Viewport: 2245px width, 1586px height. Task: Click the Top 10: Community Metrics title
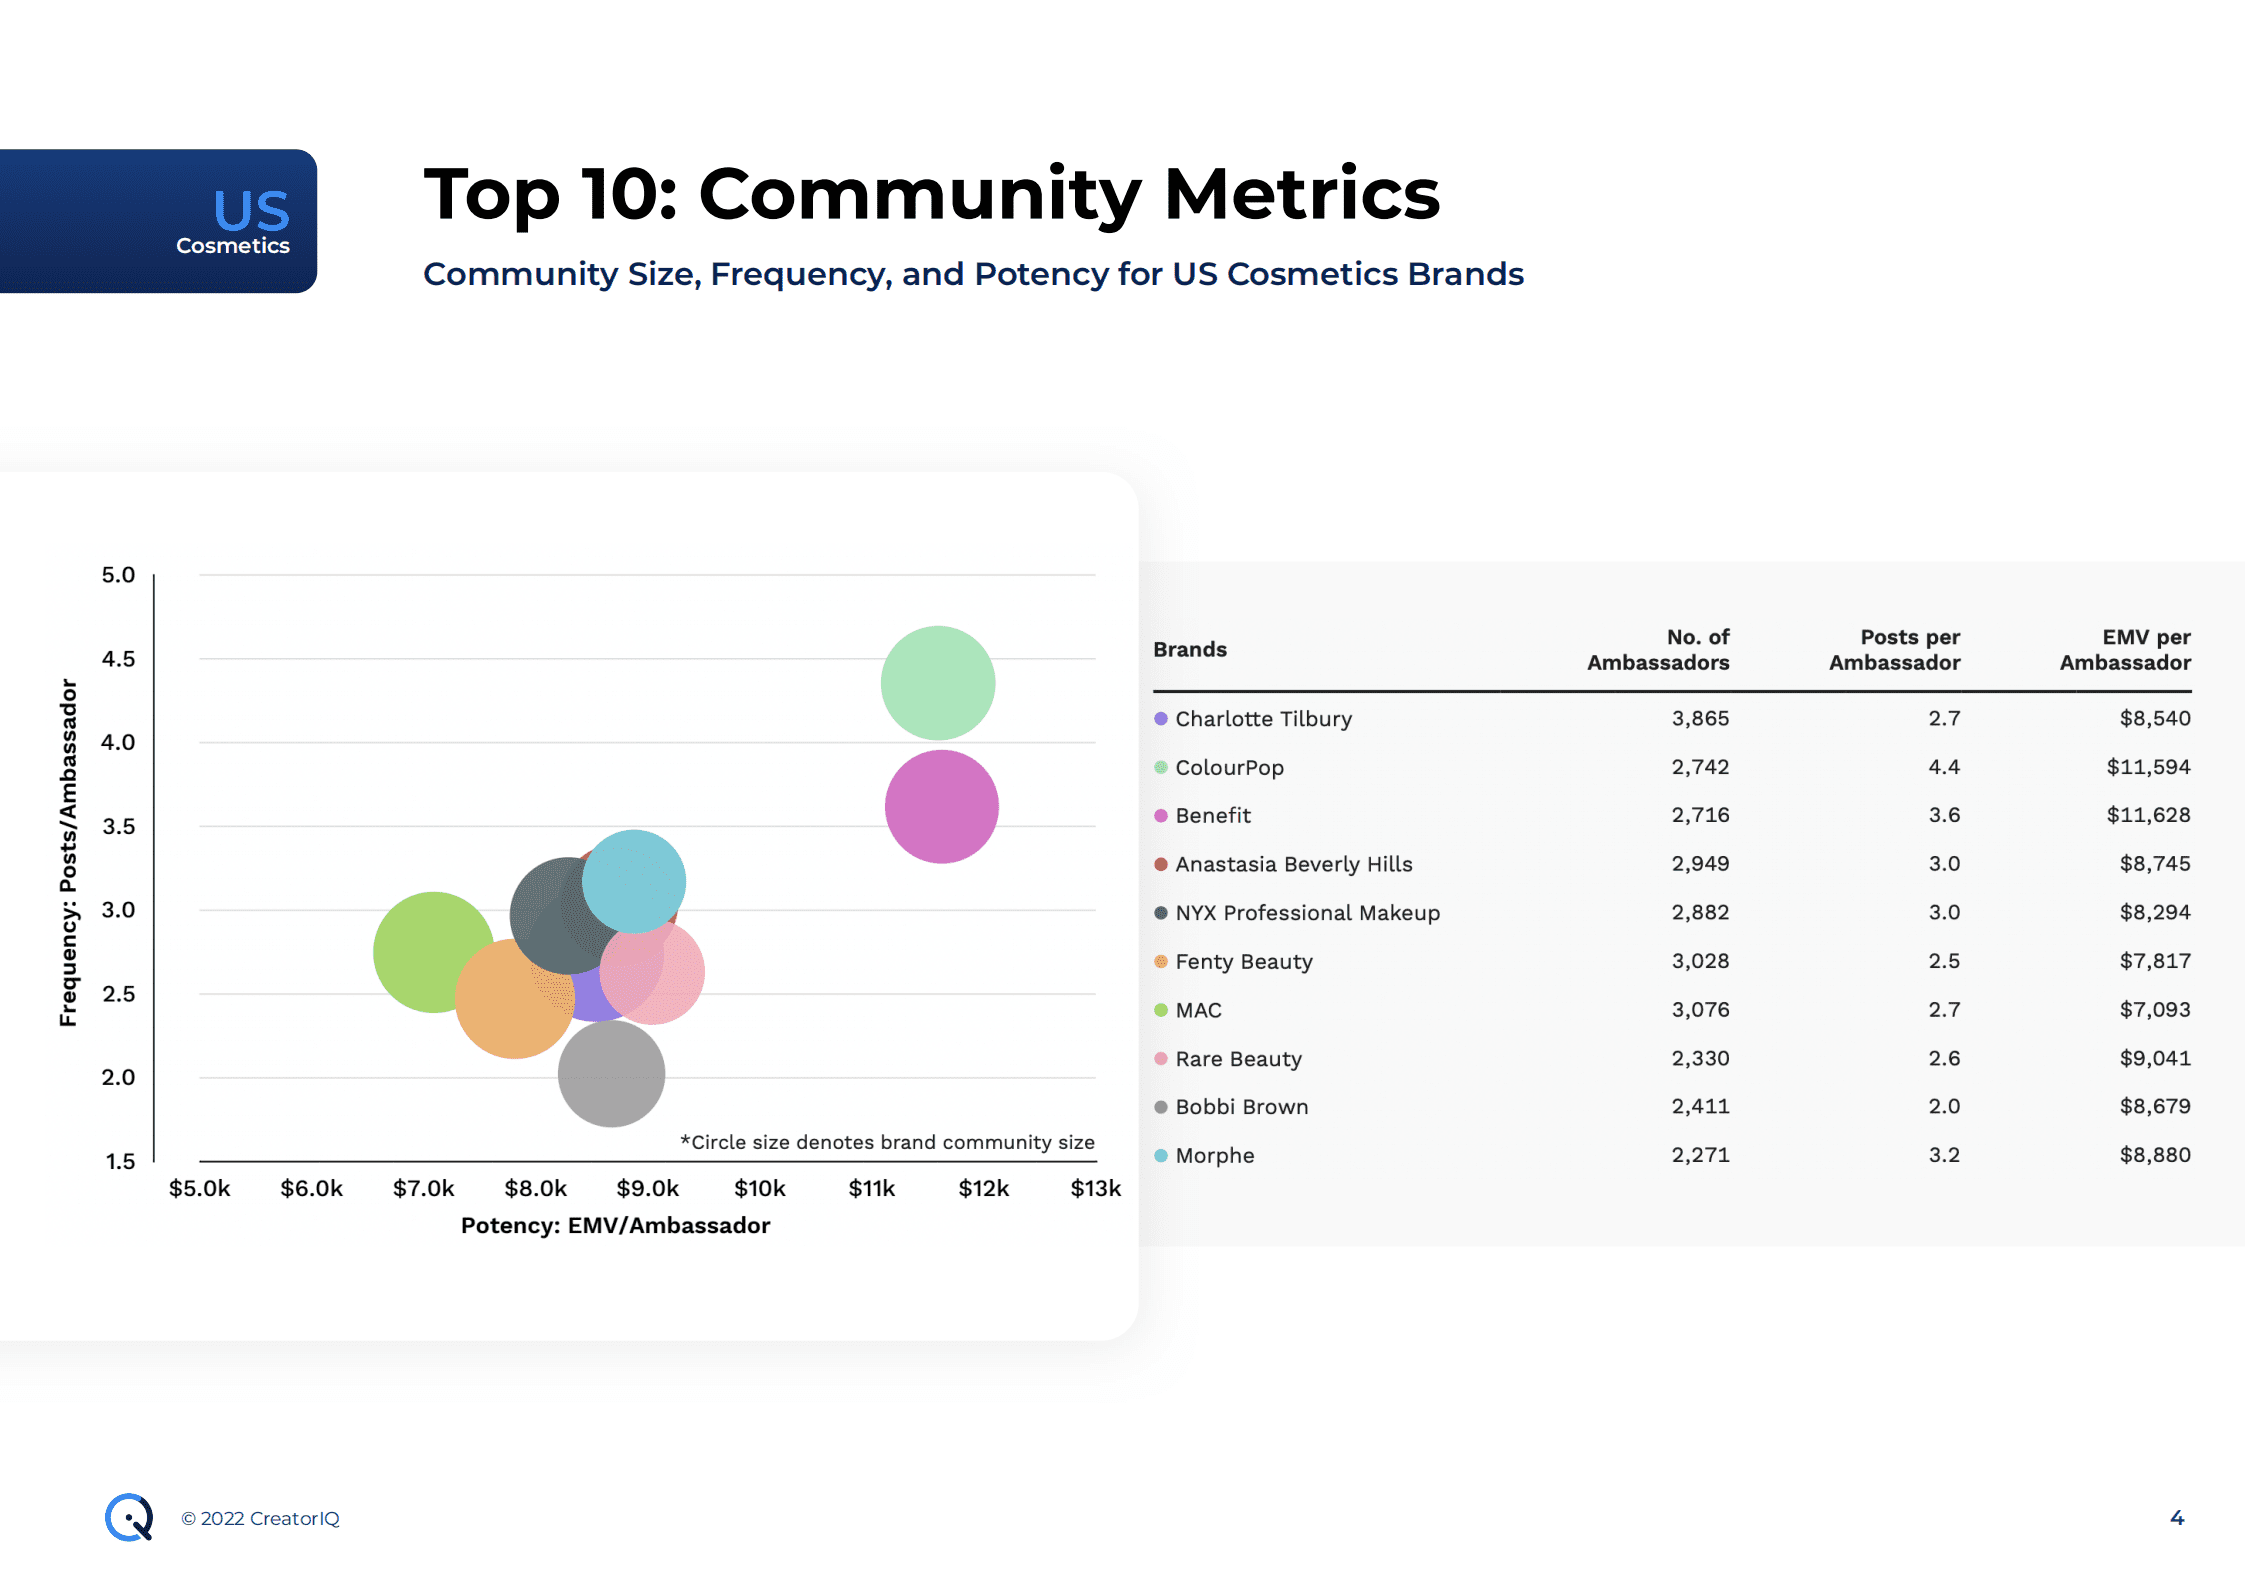pyautogui.click(x=931, y=194)
